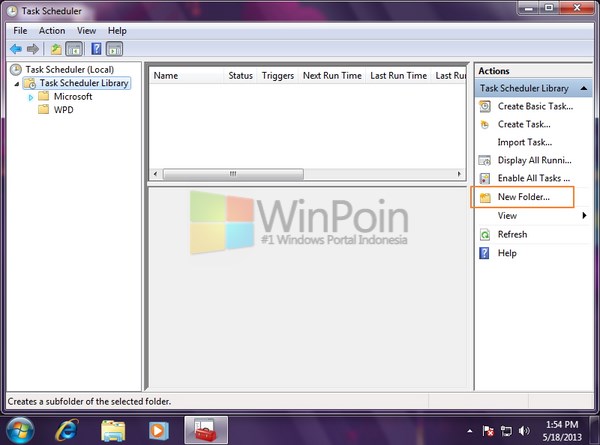Open the File menu

[20, 31]
